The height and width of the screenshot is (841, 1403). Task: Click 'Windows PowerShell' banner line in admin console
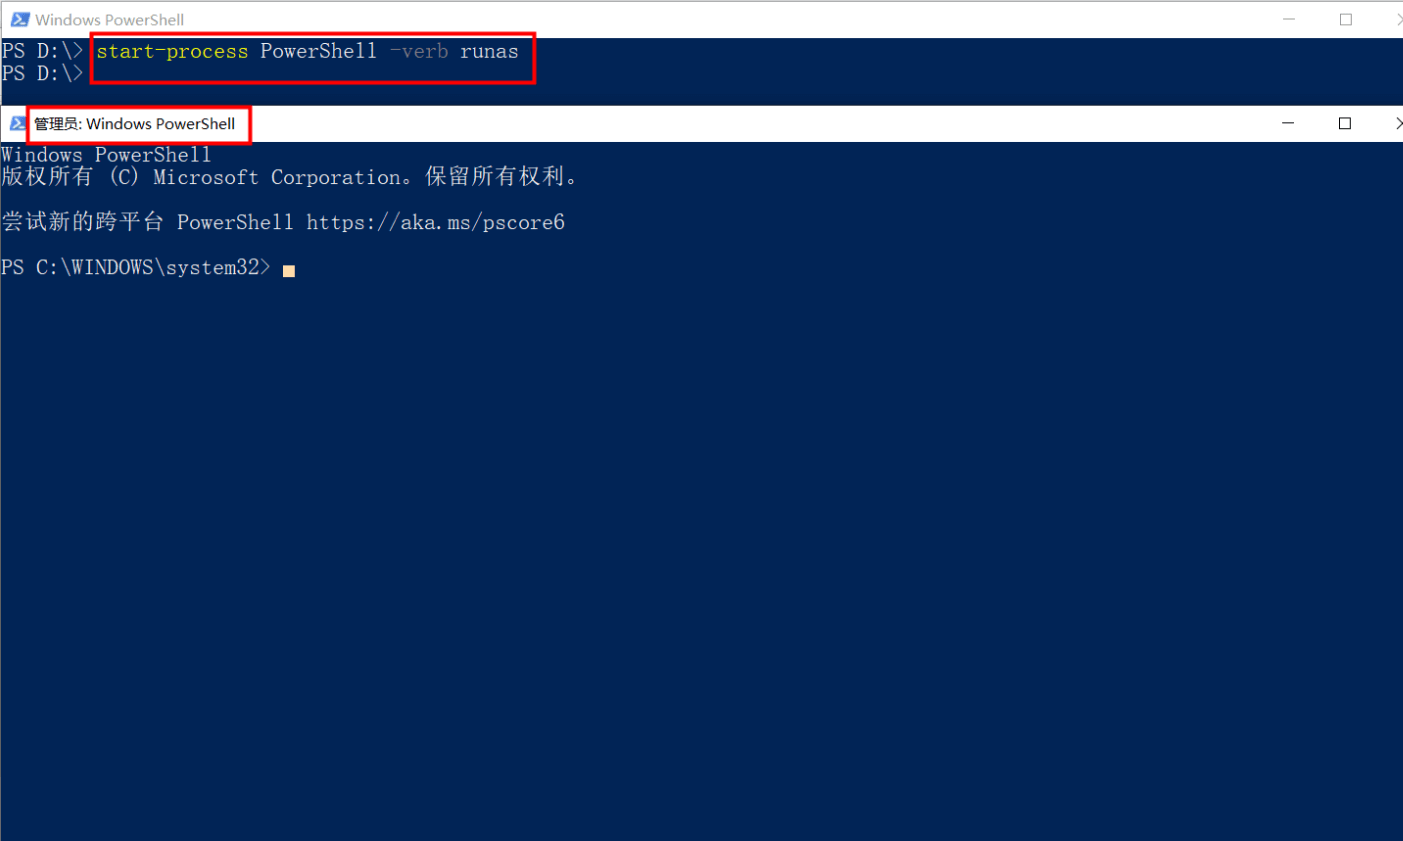tap(106, 154)
